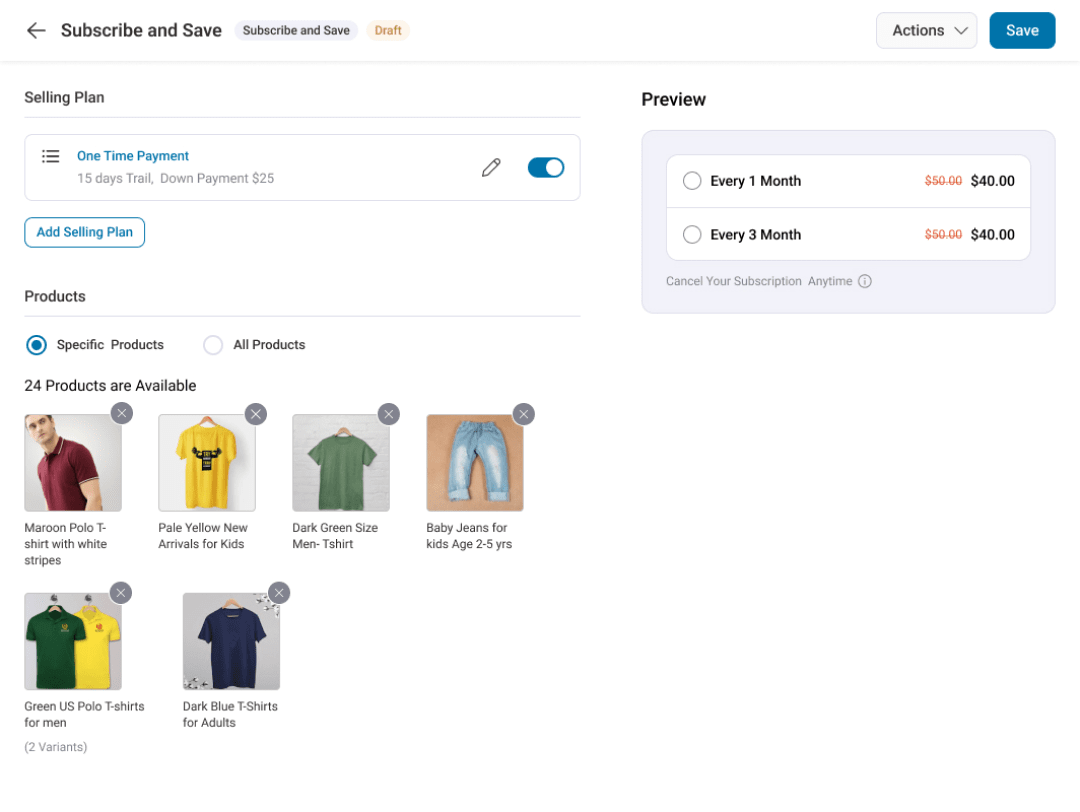Edit One Time Payment with the pencil icon
Image resolution: width=1080 pixels, height=812 pixels.
pyautogui.click(x=491, y=167)
